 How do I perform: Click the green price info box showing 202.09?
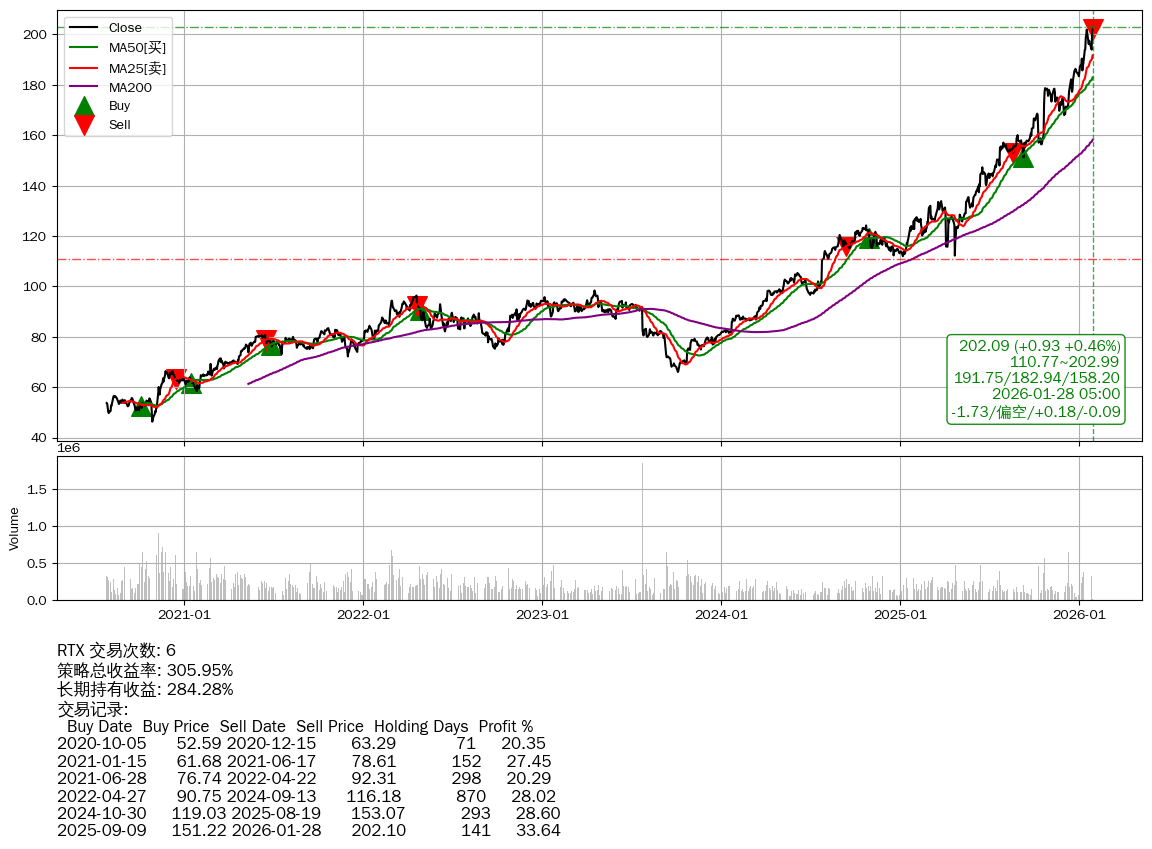click(x=1035, y=379)
